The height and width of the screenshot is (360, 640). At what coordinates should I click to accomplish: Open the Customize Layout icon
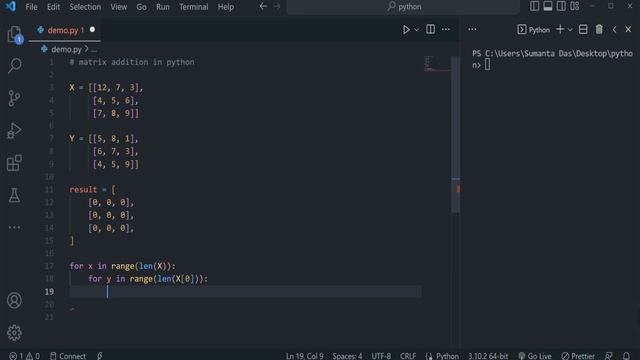[x=575, y=6]
